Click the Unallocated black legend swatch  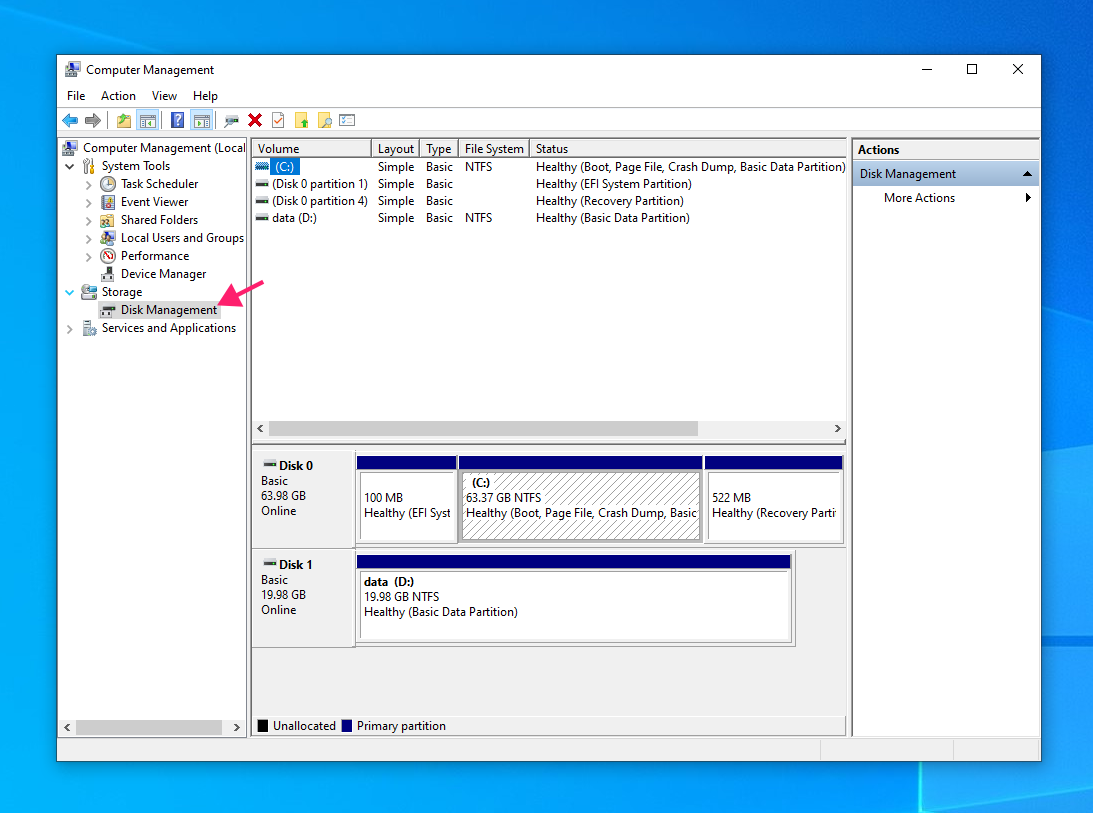tap(263, 726)
